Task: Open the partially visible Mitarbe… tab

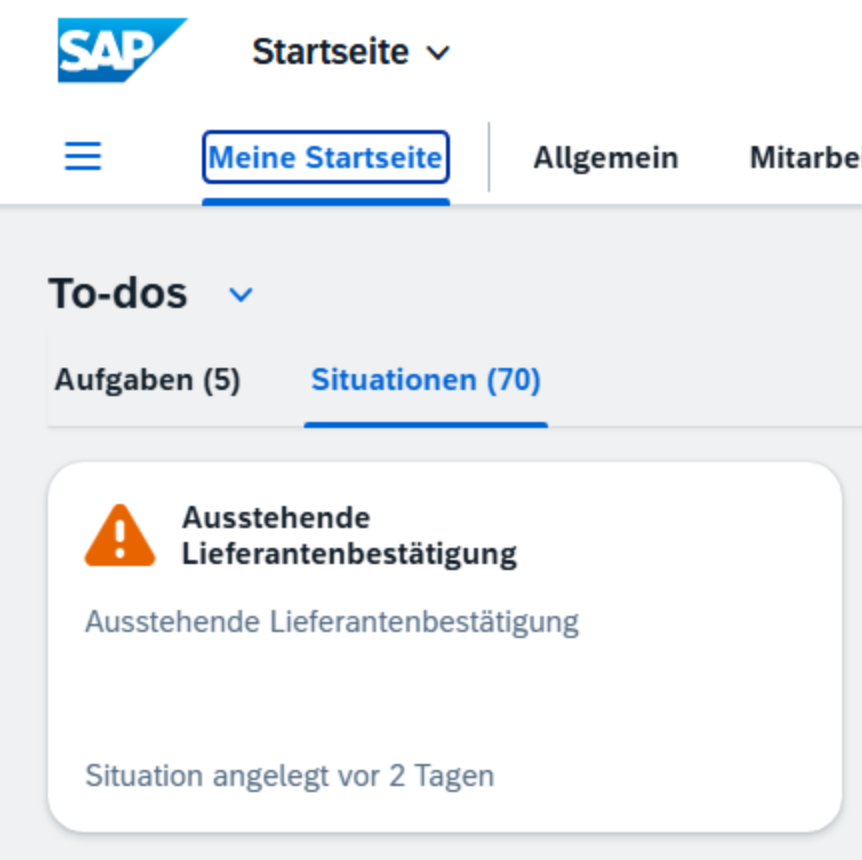Action: [x=805, y=158]
